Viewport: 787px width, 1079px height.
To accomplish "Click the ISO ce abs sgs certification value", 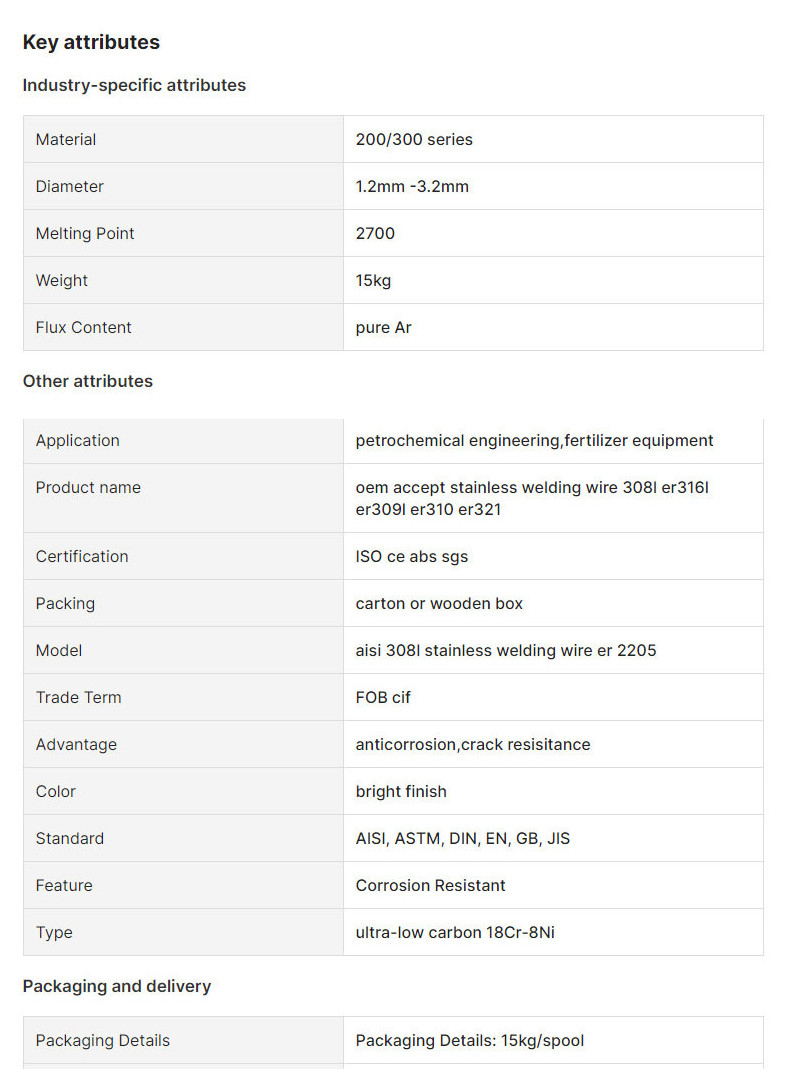I will point(411,556).
